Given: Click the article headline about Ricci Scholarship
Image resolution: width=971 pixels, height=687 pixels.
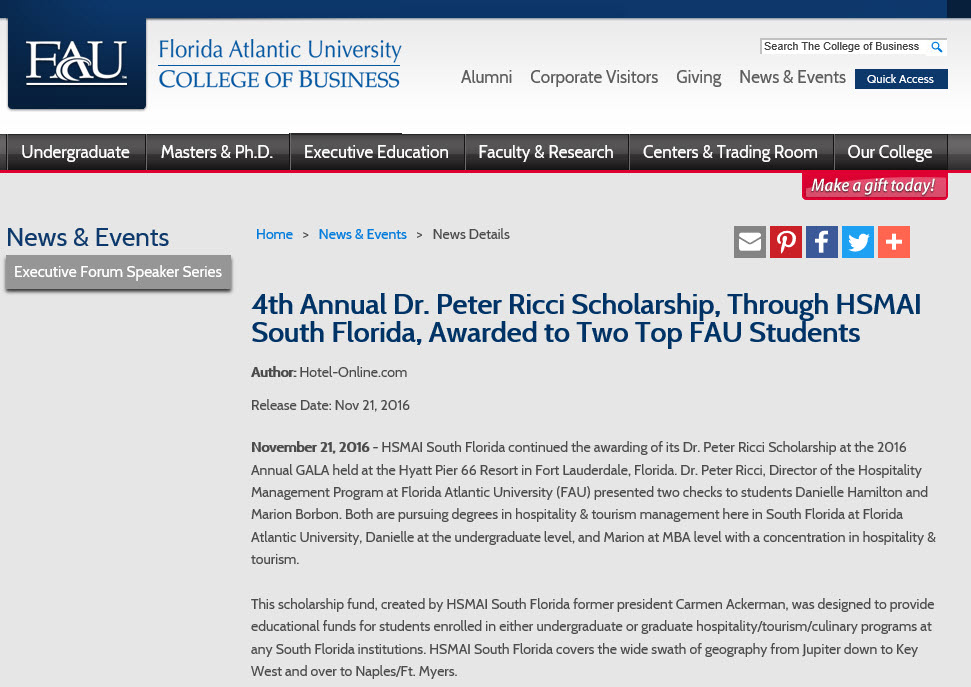Looking at the screenshot, I should pos(586,318).
